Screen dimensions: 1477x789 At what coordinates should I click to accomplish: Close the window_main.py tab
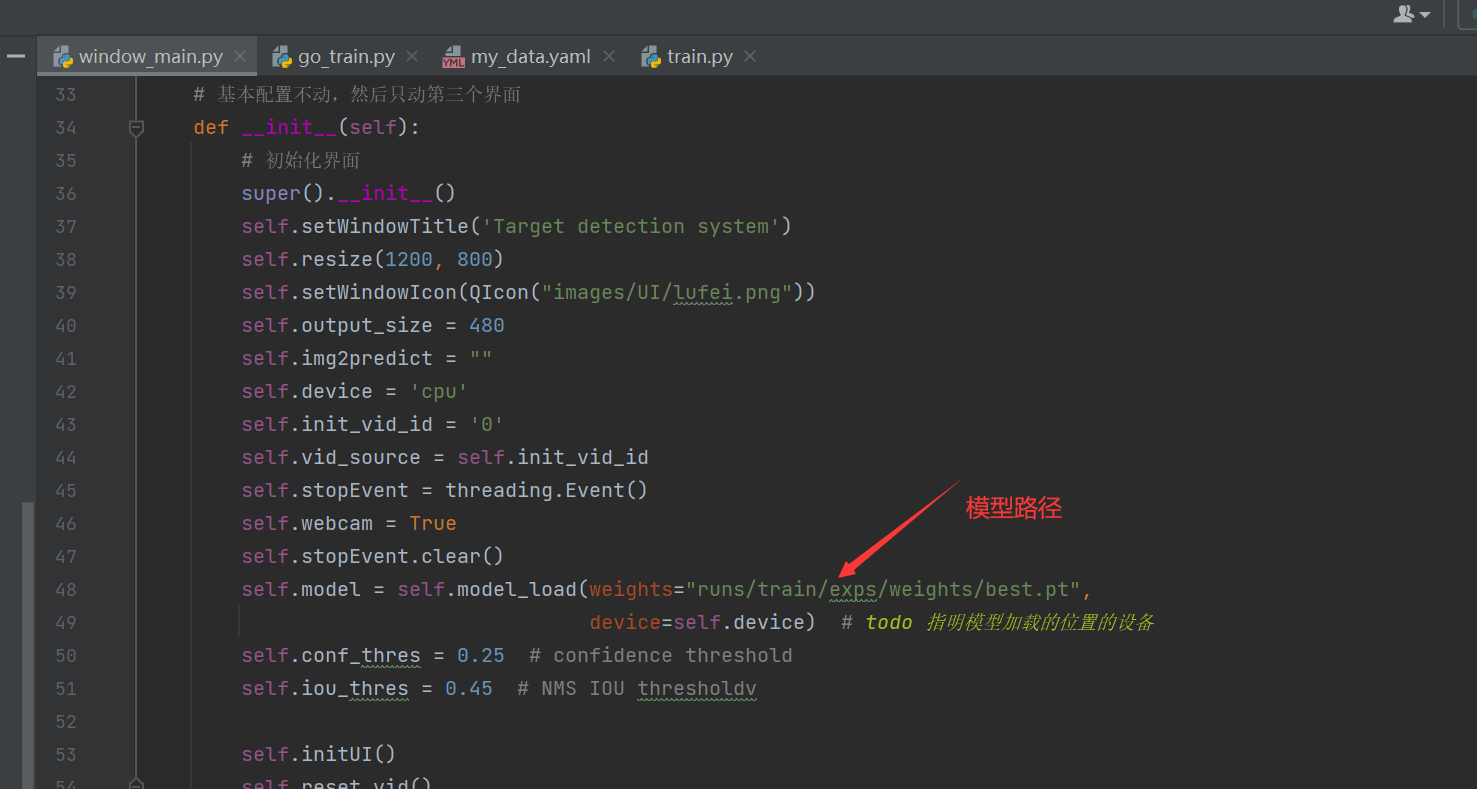[239, 56]
